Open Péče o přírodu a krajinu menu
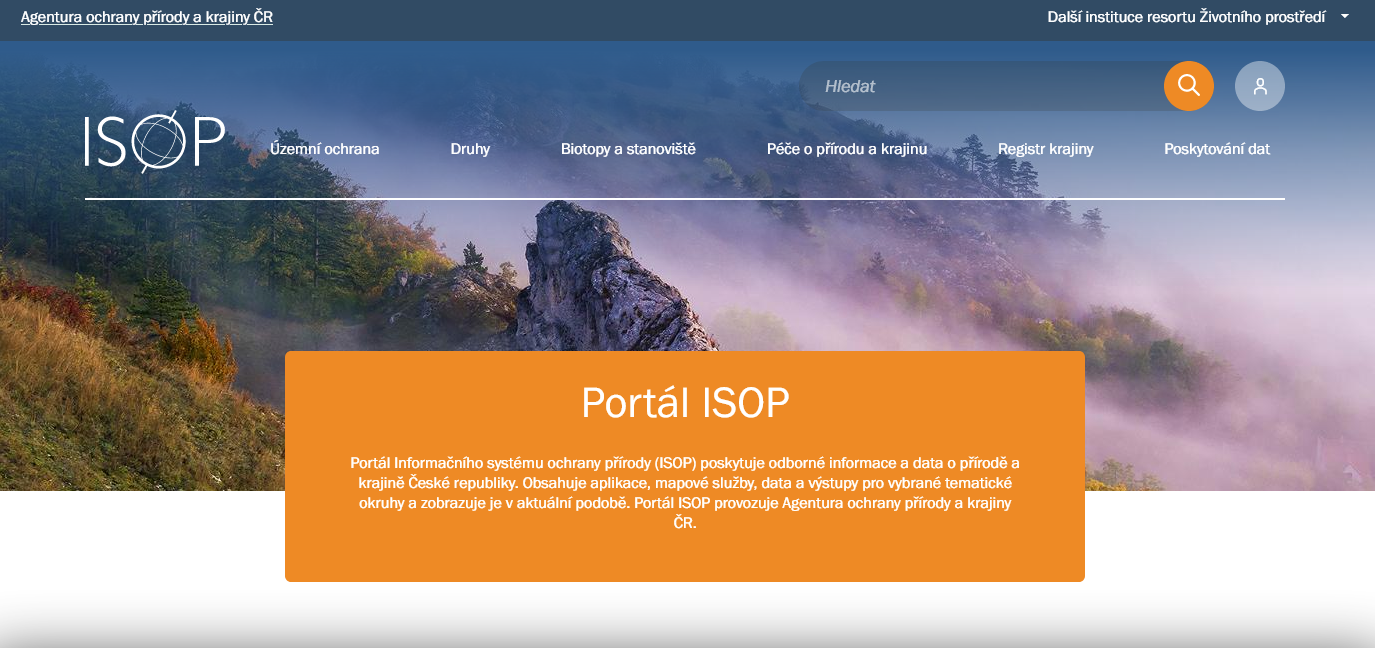This screenshot has height=648, width=1375. tap(847, 149)
